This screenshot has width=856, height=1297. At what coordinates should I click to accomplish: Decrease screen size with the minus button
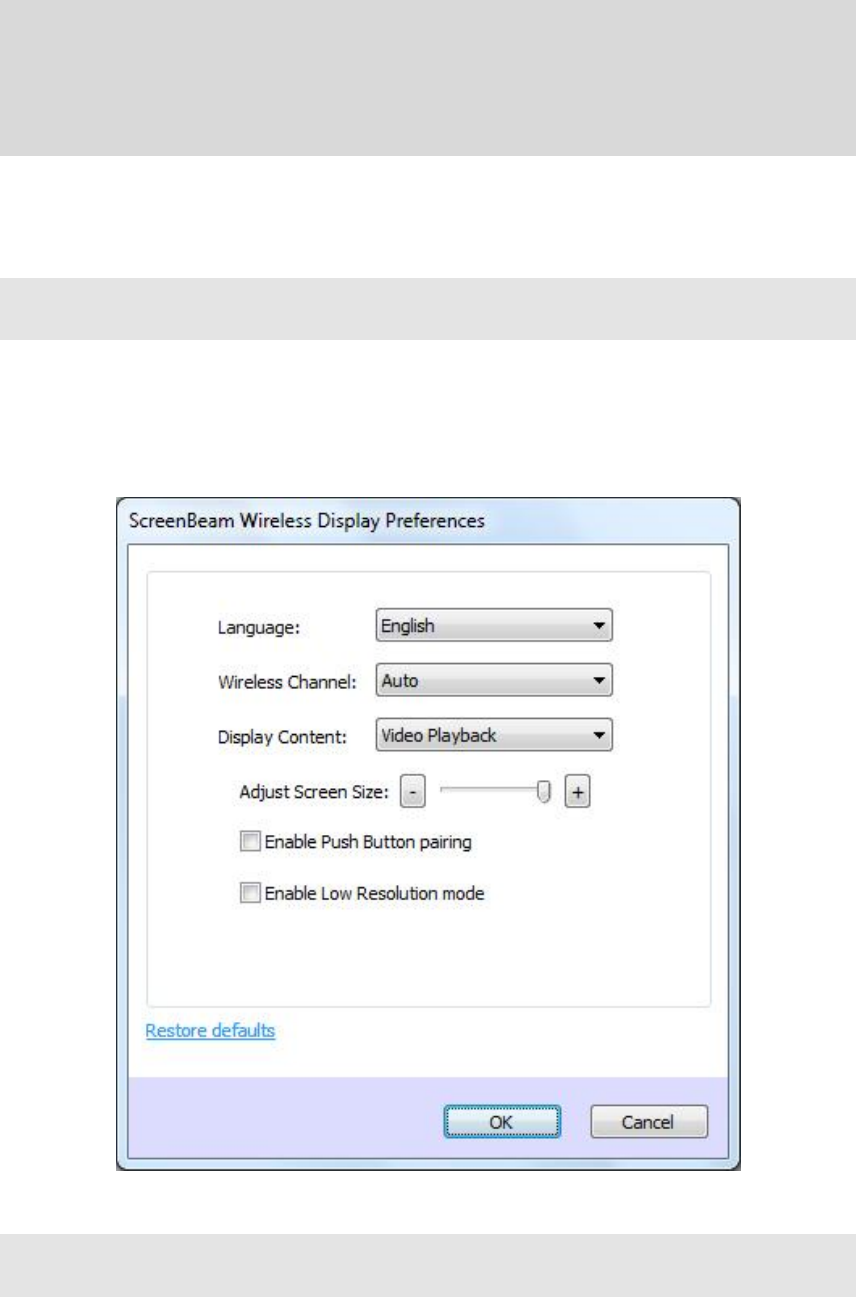[x=413, y=791]
